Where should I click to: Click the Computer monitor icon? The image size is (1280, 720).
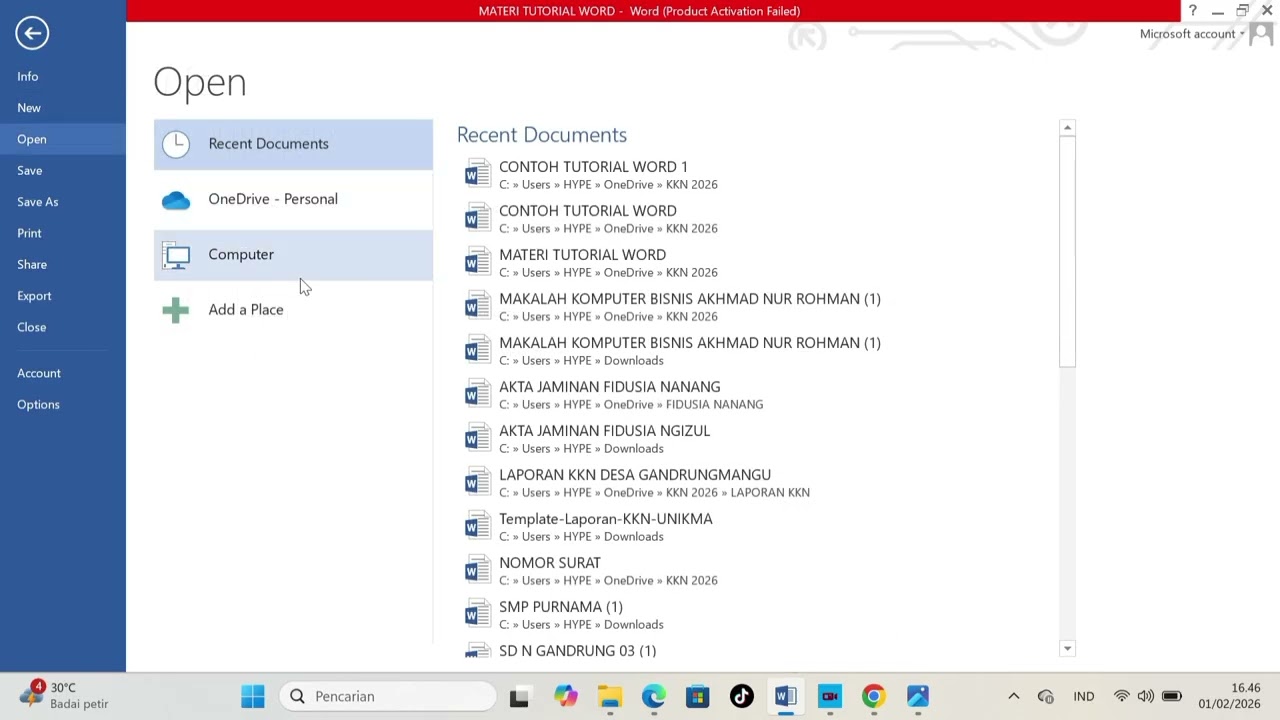point(176,256)
